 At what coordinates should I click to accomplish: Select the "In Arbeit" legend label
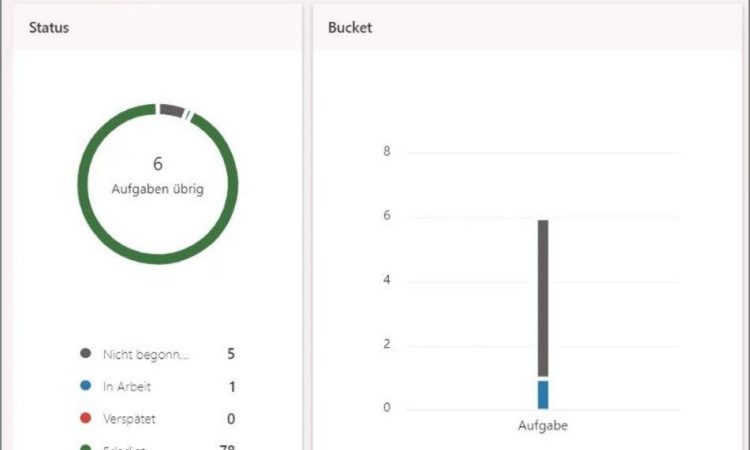click(128, 386)
